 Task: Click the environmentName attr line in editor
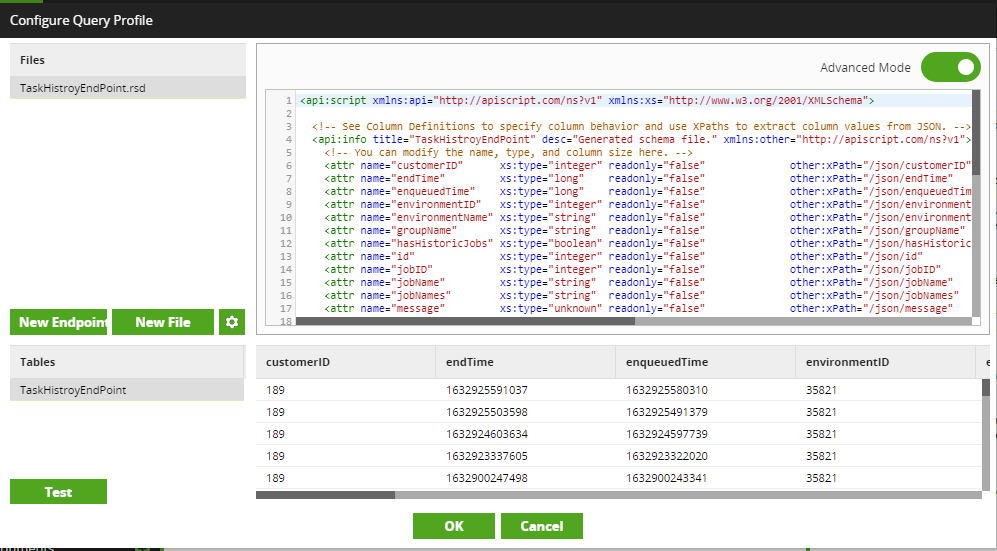pos(648,217)
